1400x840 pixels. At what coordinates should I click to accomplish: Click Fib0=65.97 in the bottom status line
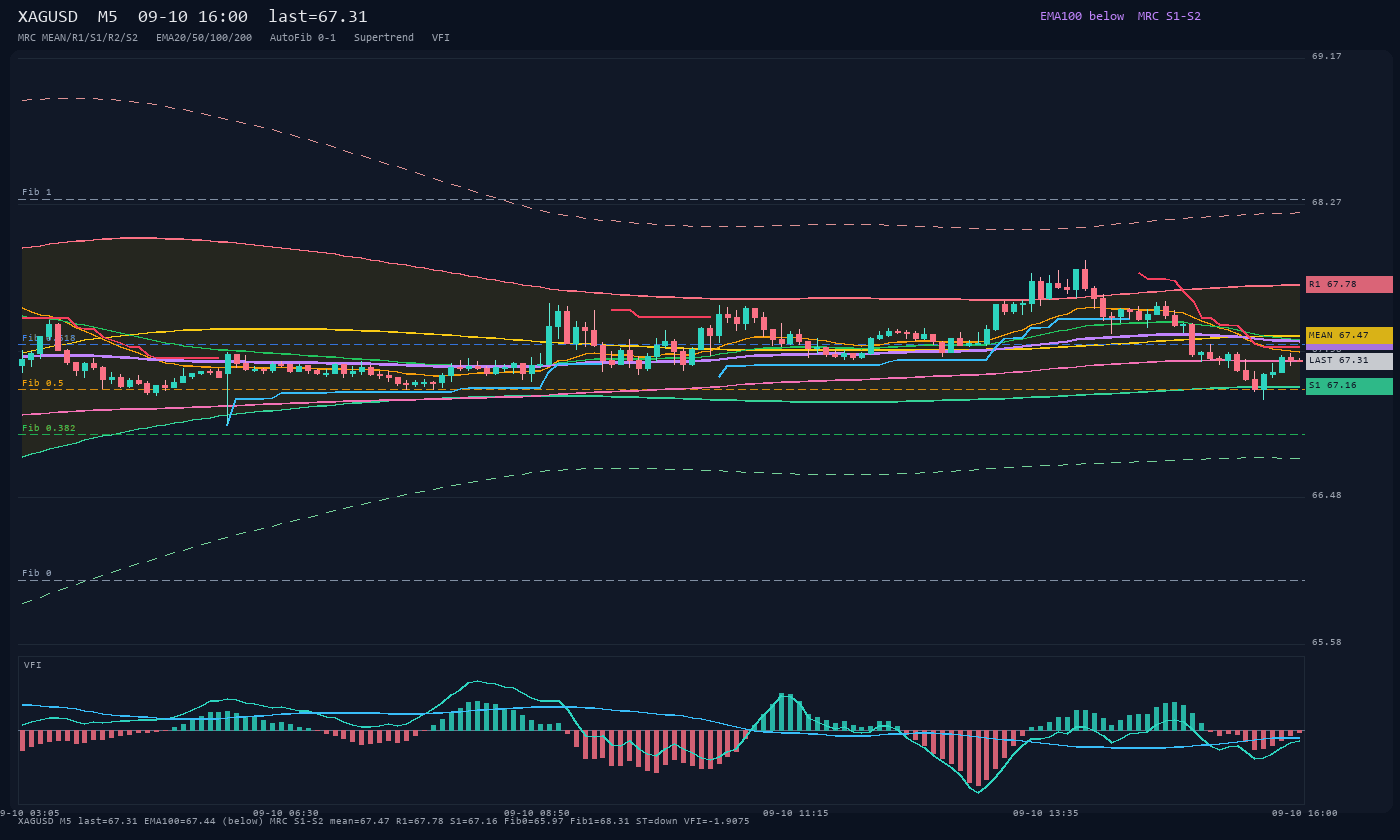click(x=534, y=821)
